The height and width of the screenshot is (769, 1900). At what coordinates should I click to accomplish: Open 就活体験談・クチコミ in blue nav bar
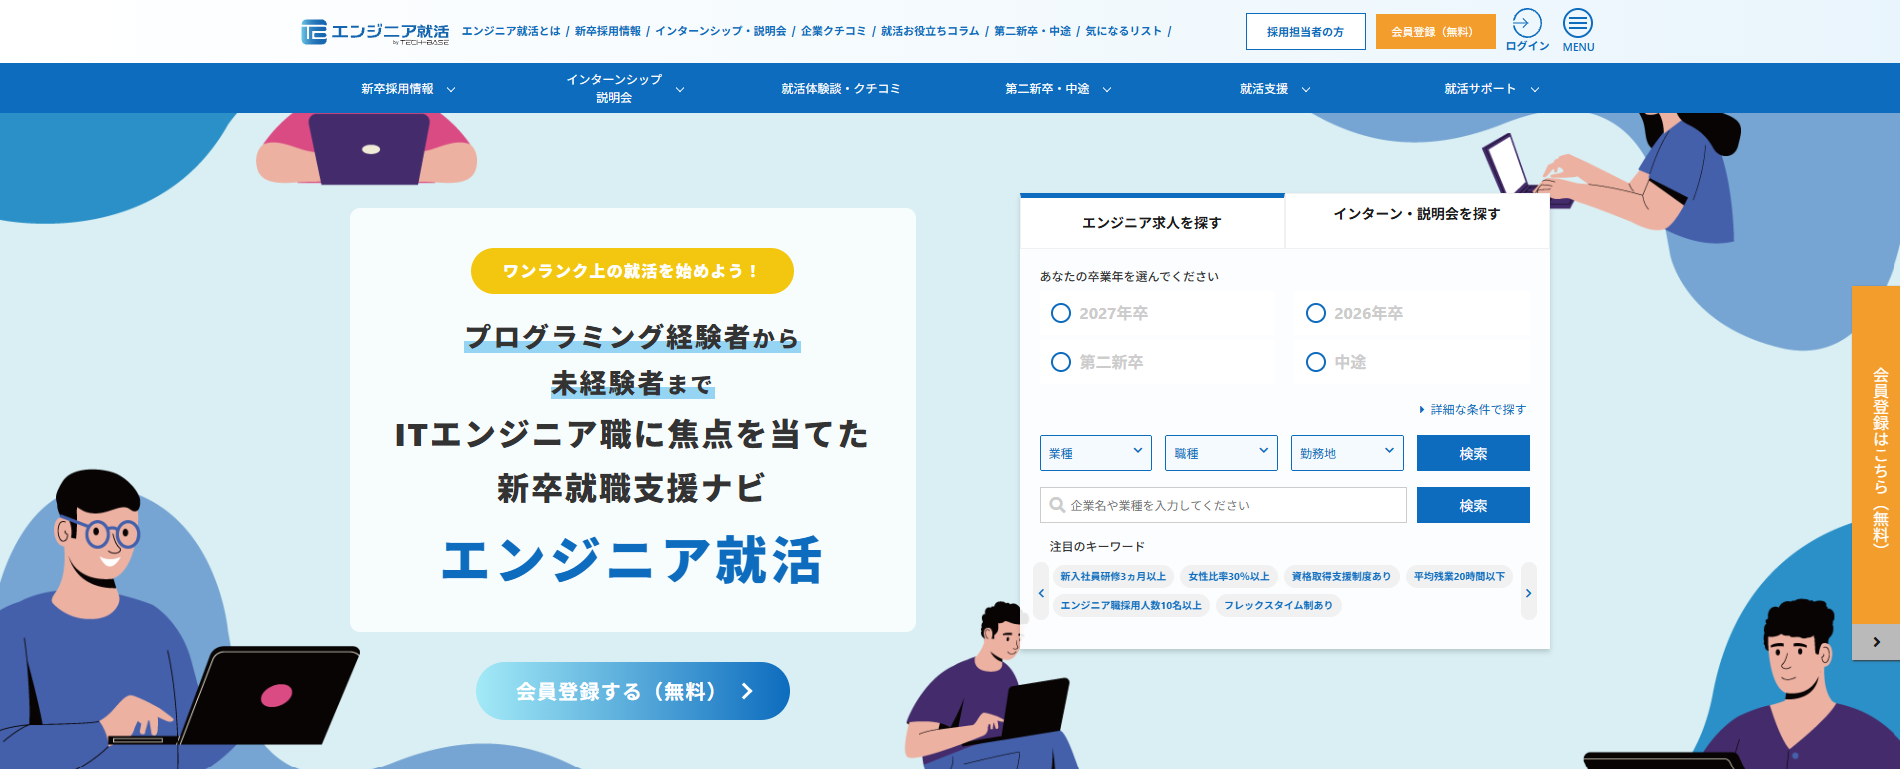[x=841, y=89]
